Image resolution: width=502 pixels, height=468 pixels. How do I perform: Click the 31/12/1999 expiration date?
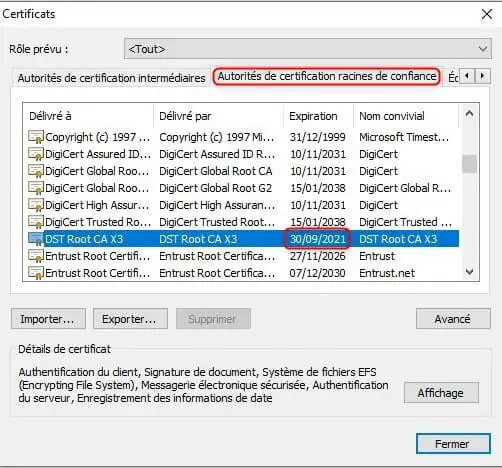click(x=318, y=137)
